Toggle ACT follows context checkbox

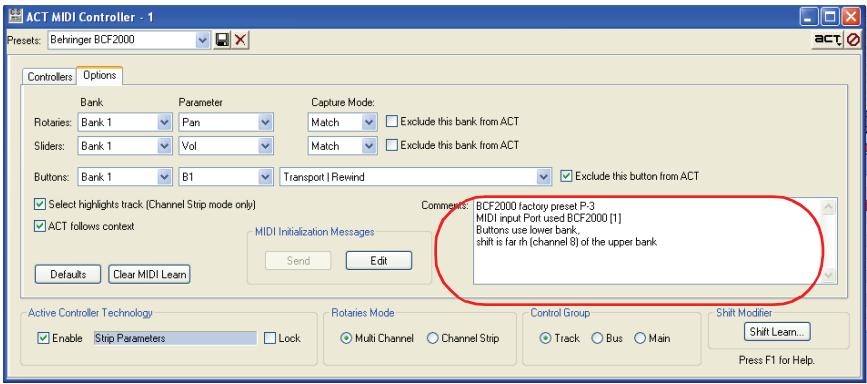coord(40,226)
